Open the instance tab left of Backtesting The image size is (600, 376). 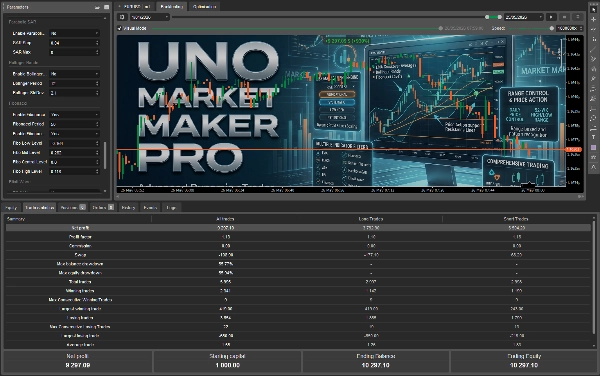pos(135,7)
